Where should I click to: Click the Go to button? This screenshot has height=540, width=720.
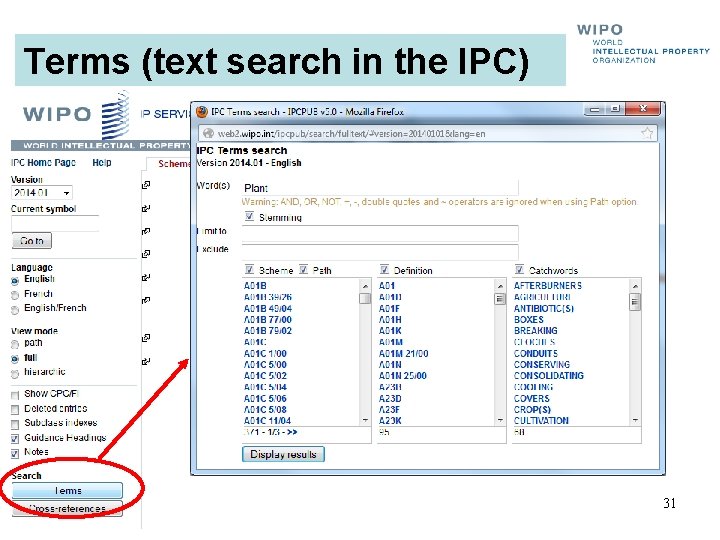[x=32, y=241]
